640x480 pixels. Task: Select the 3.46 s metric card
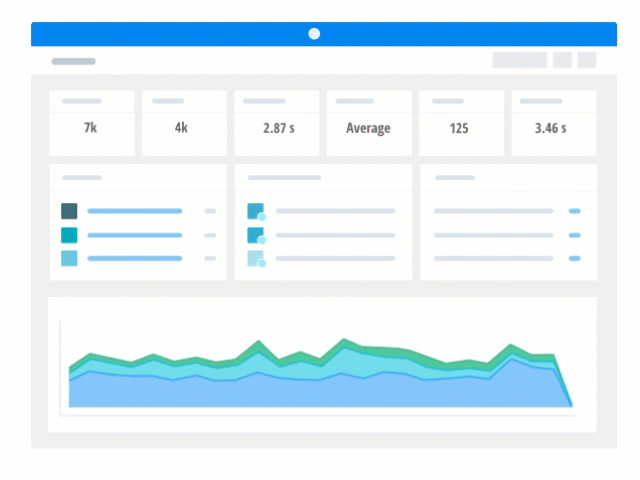click(554, 123)
